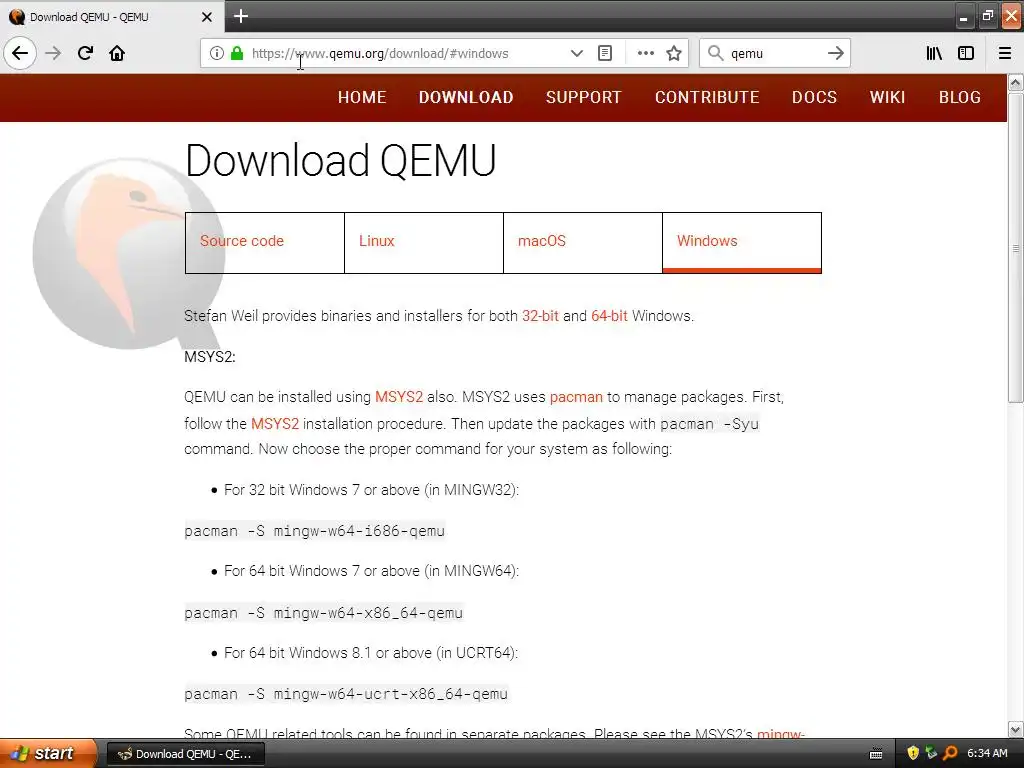Open the MSYS2 link after 'installed using'
The image size is (1024, 768).
tap(399, 397)
